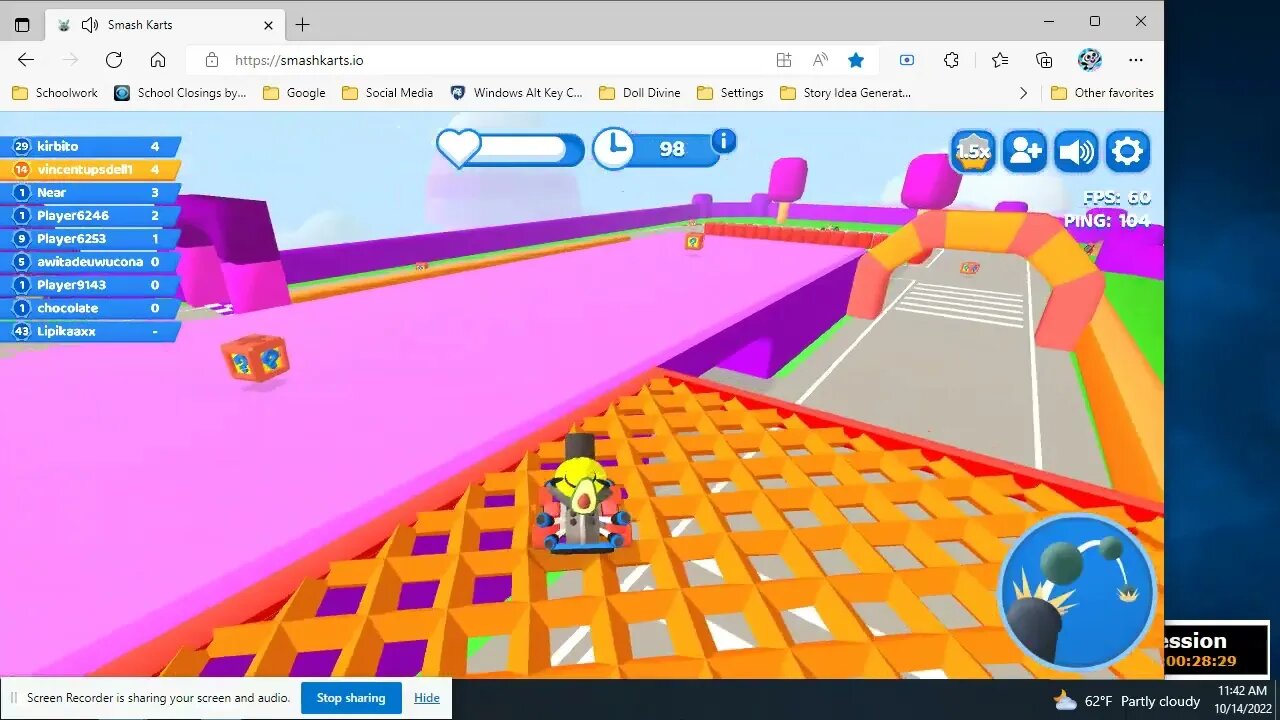Select Player9143 in leaderboard
1280x720 pixels.
(x=91, y=284)
